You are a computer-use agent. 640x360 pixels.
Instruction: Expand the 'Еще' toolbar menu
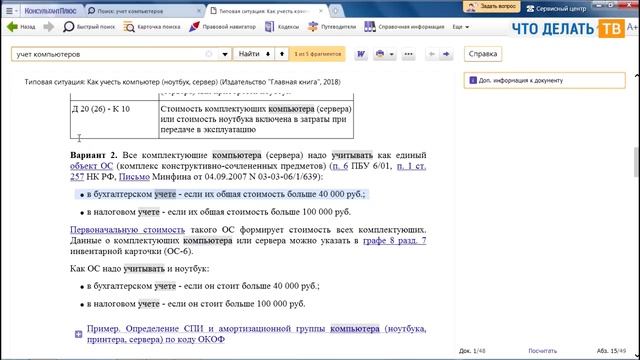point(460,27)
